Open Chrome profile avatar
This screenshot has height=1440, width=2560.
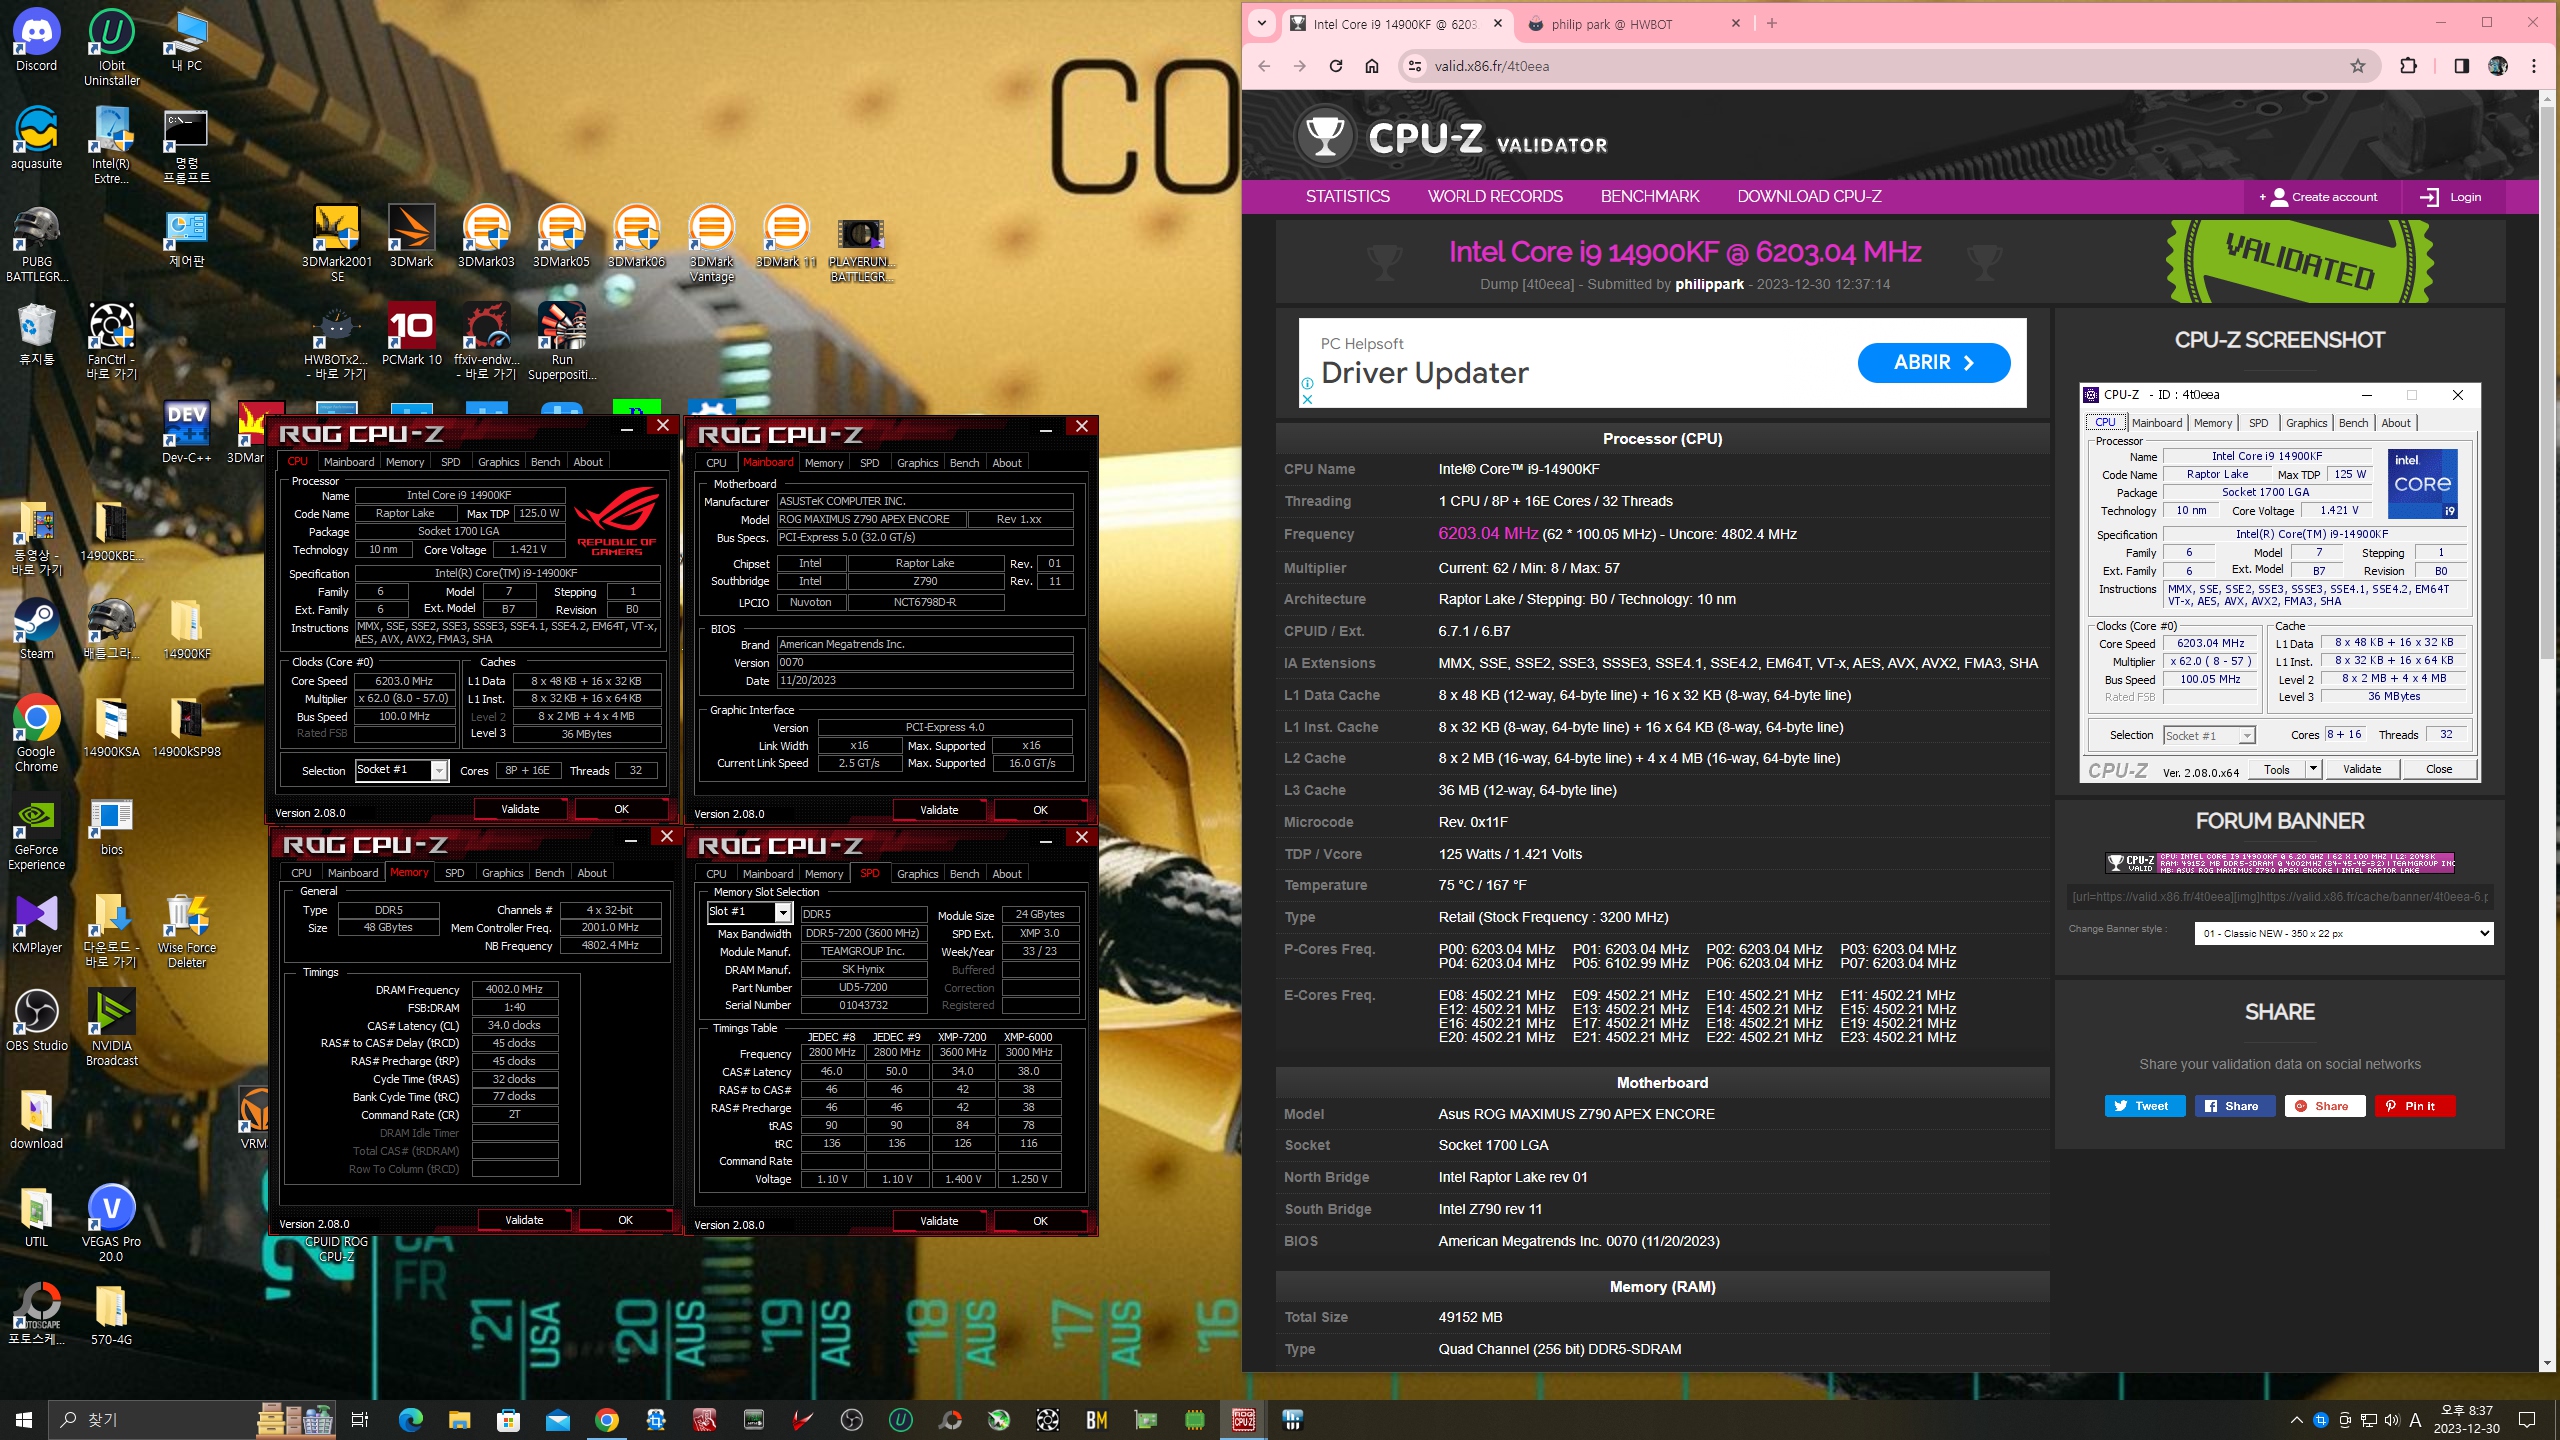(x=2497, y=66)
